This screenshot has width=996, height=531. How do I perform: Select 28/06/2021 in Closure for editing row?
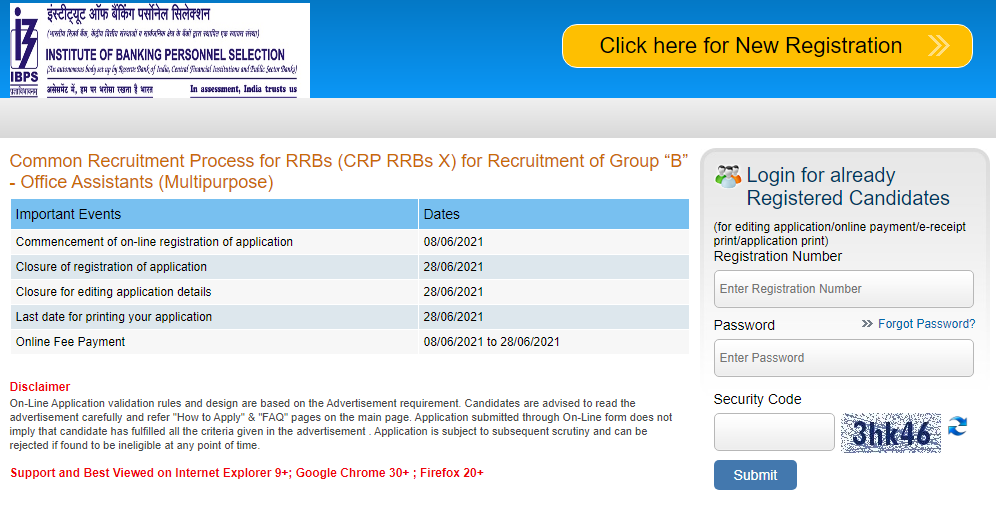tap(454, 292)
